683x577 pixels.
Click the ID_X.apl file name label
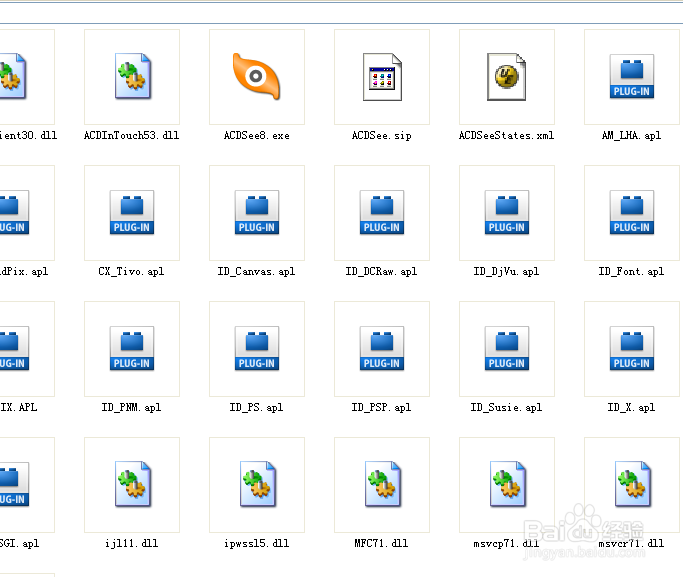click(x=632, y=407)
